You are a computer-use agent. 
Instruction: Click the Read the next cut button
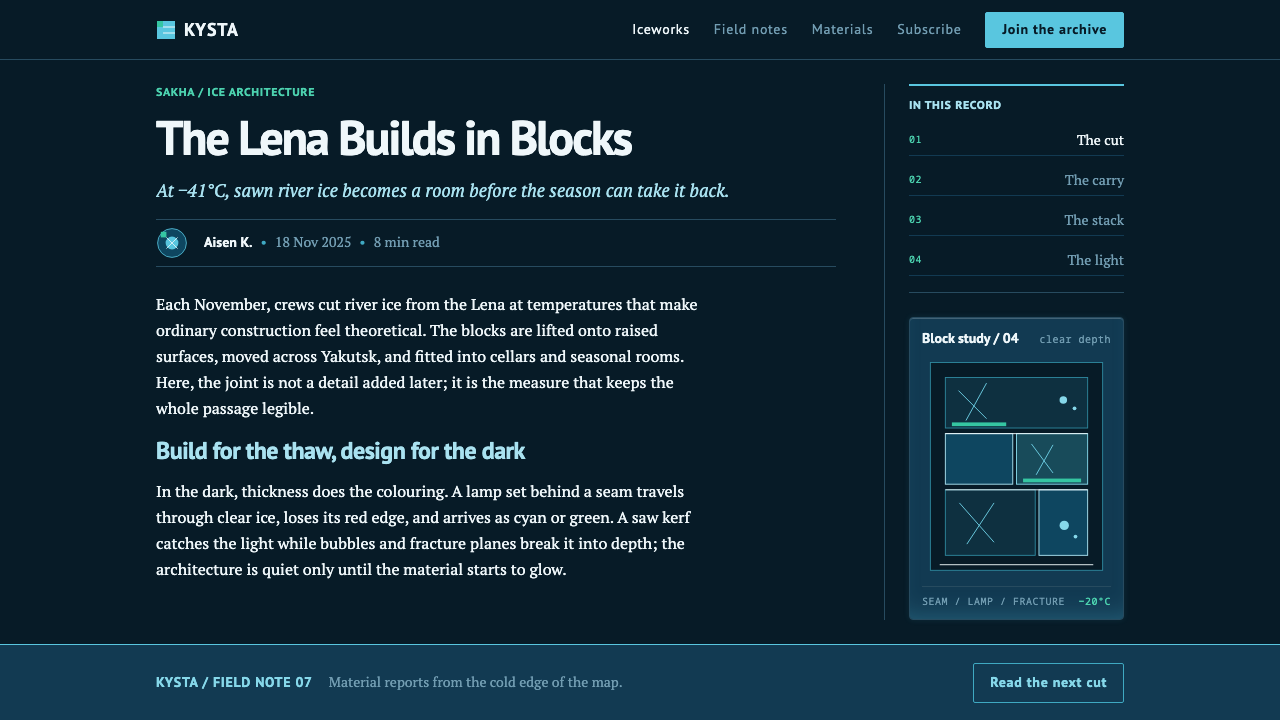tap(1048, 683)
